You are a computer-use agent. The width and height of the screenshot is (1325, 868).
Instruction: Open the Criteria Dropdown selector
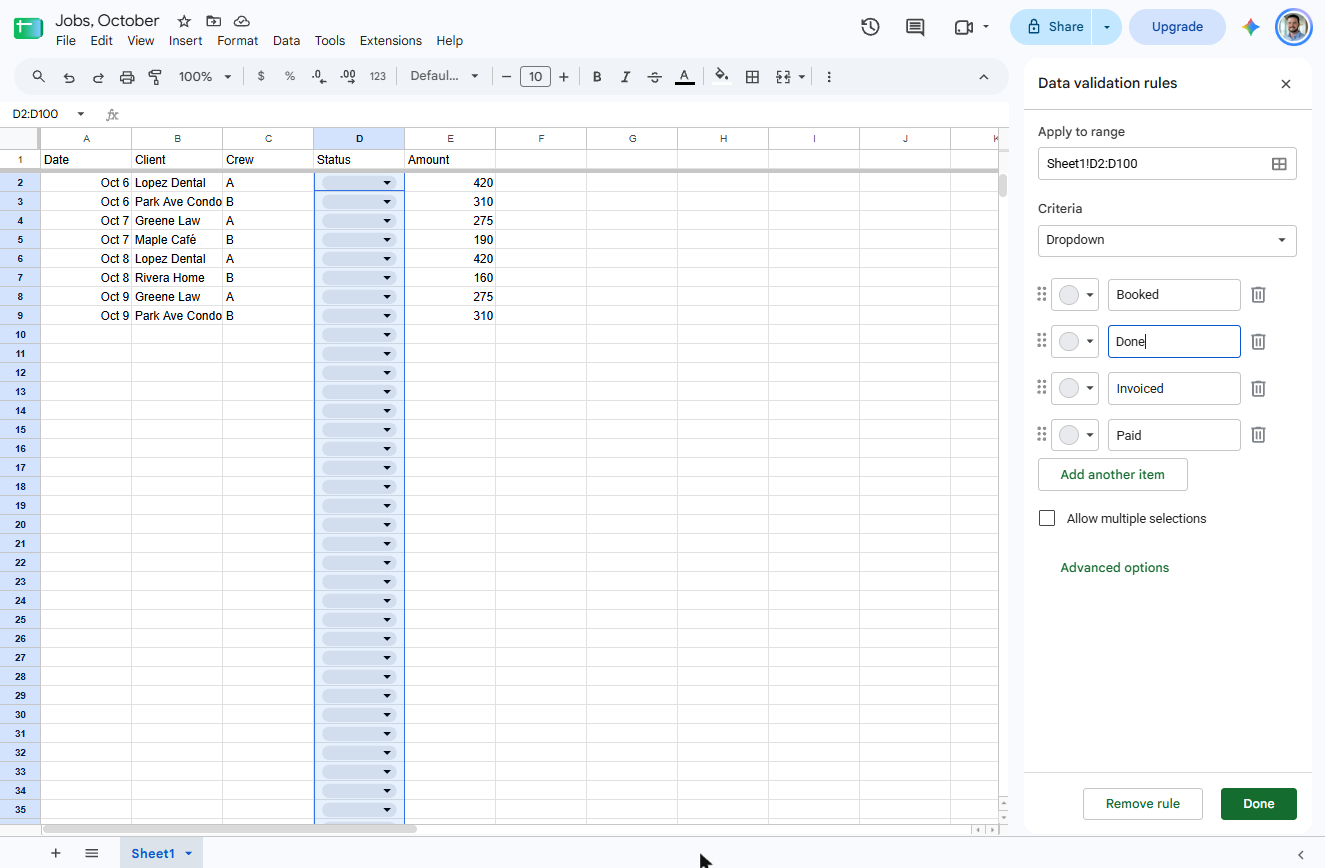pos(1167,240)
